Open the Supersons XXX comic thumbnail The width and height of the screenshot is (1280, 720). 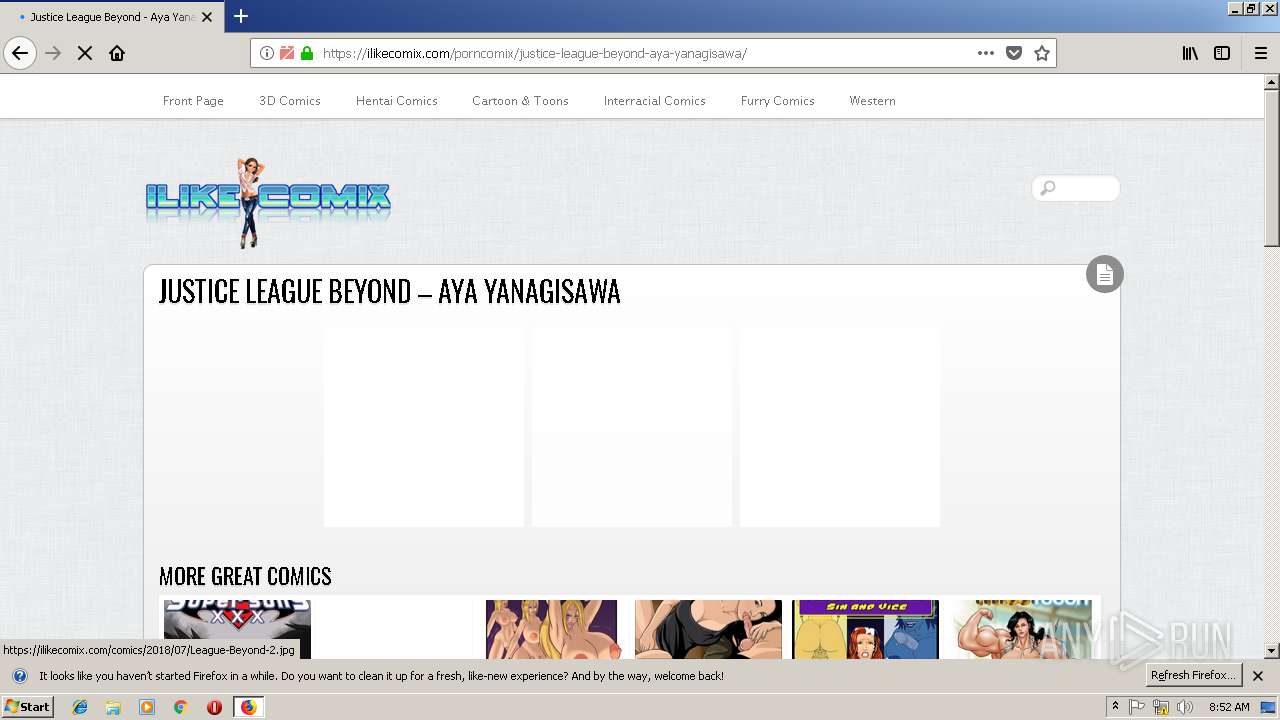(x=237, y=629)
